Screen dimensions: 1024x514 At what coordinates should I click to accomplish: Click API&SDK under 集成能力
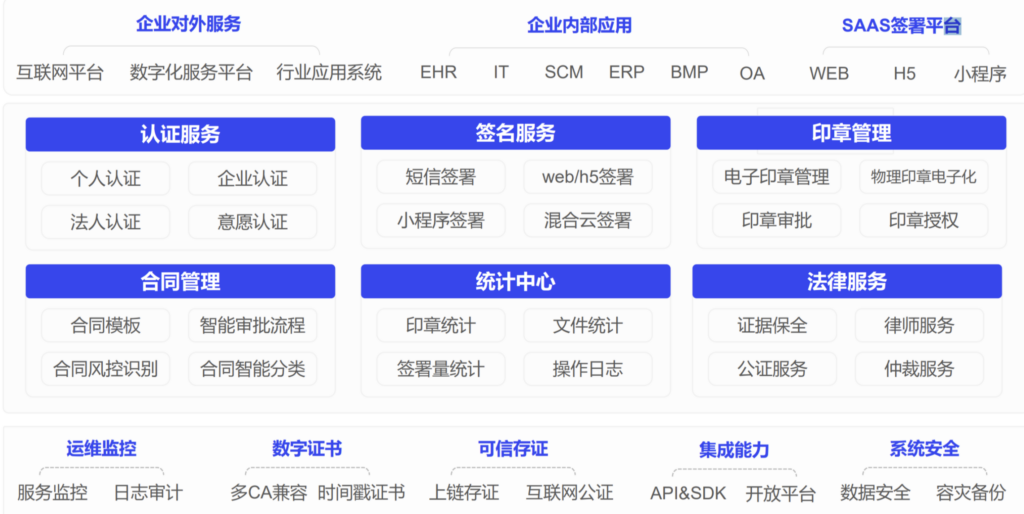coord(688,493)
